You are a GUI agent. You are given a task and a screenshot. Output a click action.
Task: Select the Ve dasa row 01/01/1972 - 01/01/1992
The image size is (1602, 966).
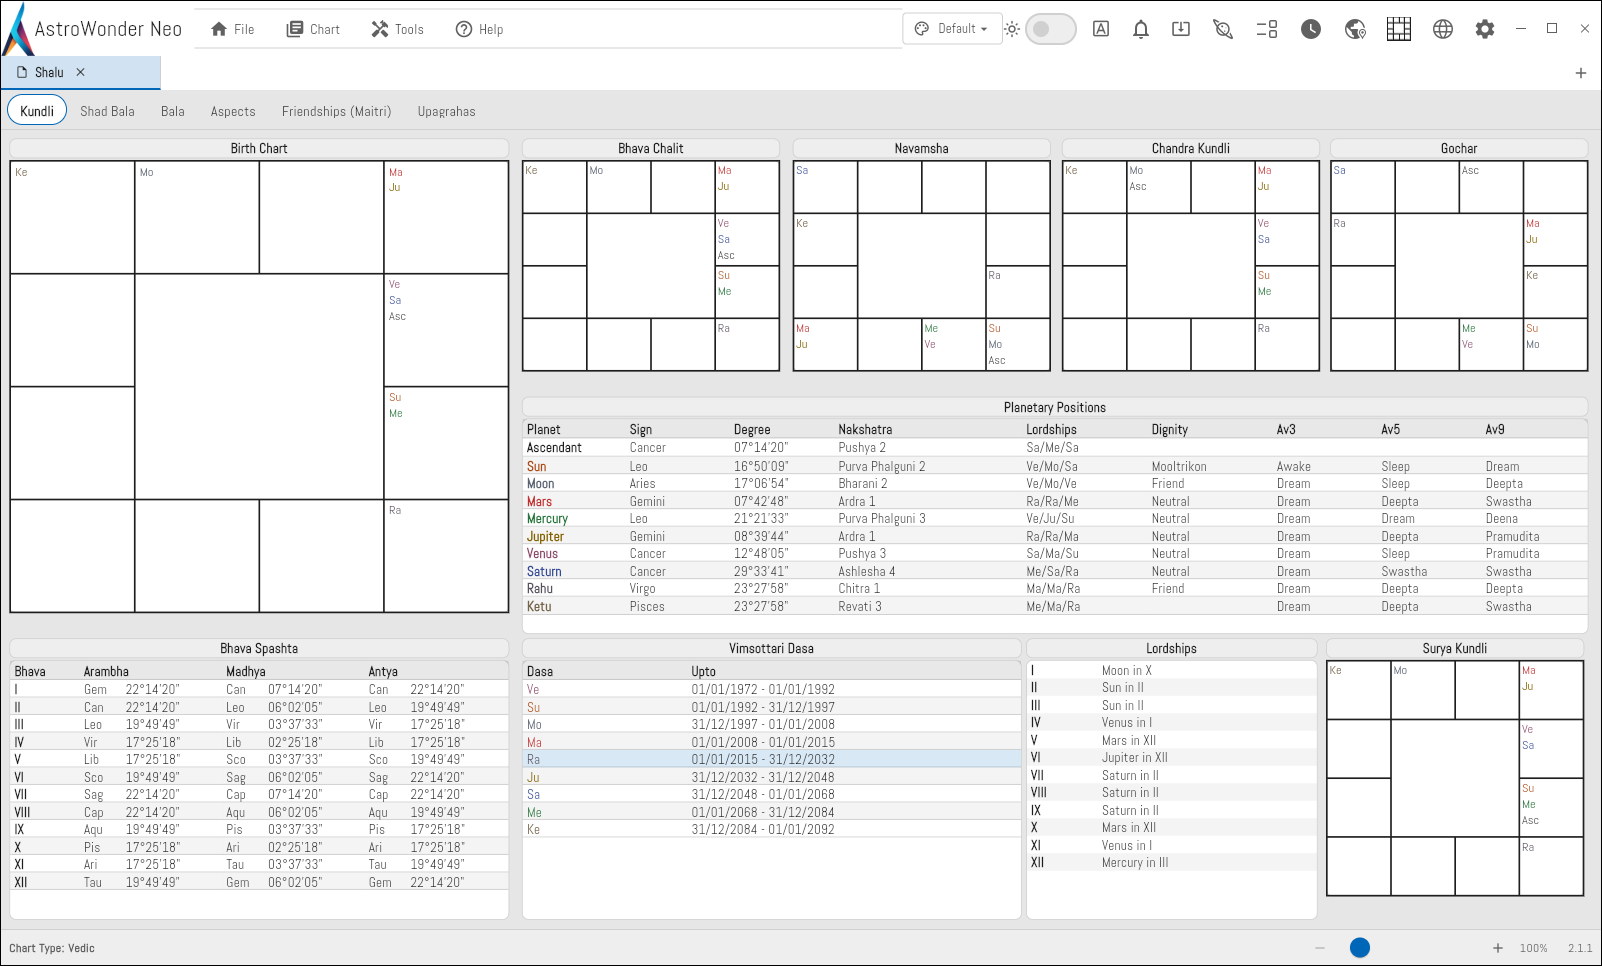tap(771, 689)
